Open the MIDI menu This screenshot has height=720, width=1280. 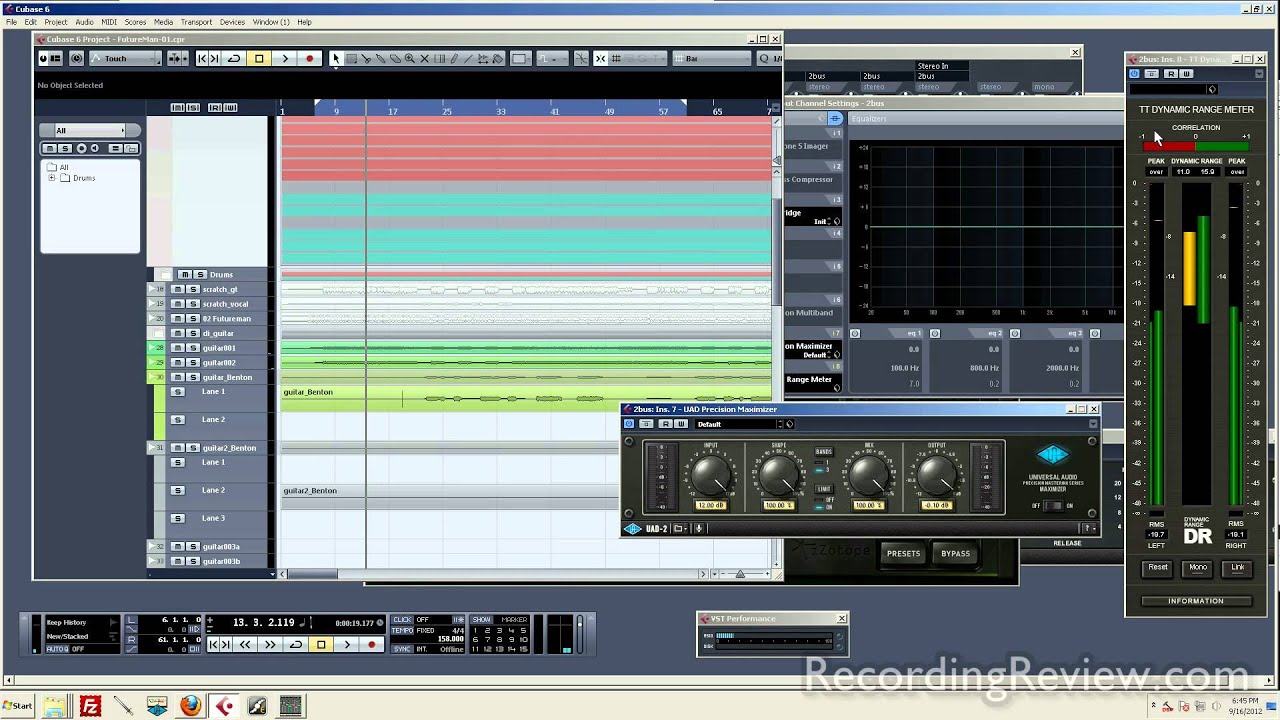point(109,22)
